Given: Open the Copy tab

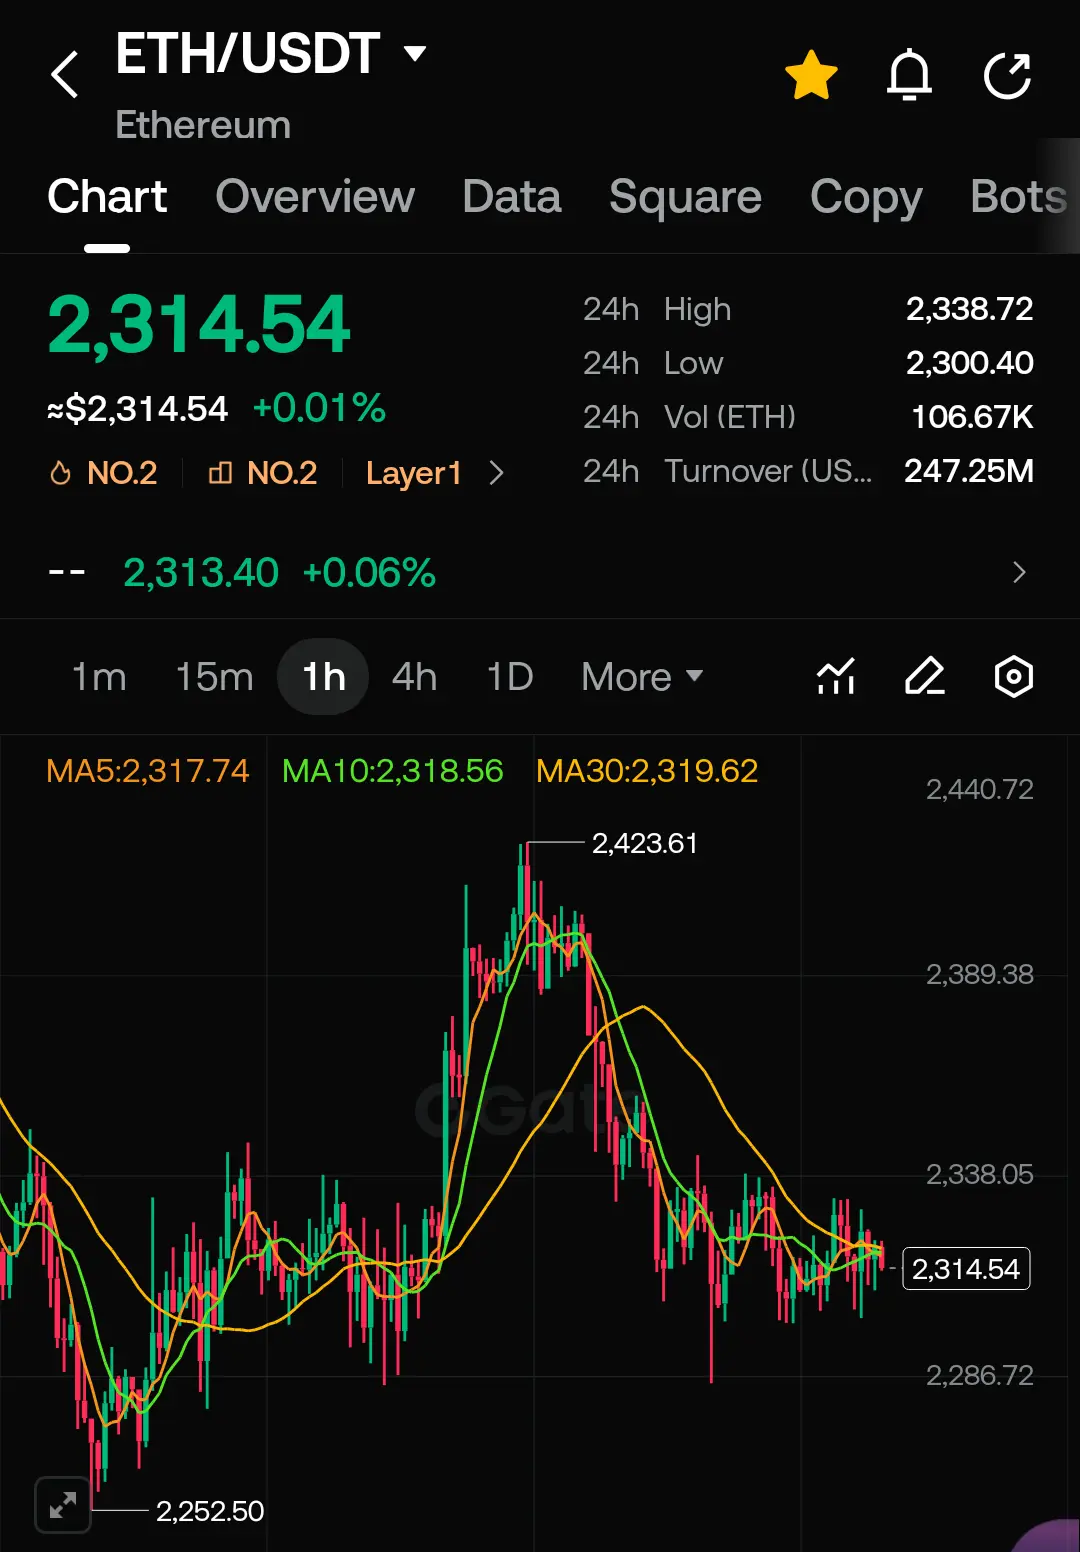Looking at the screenshot, I should (866, 198).
